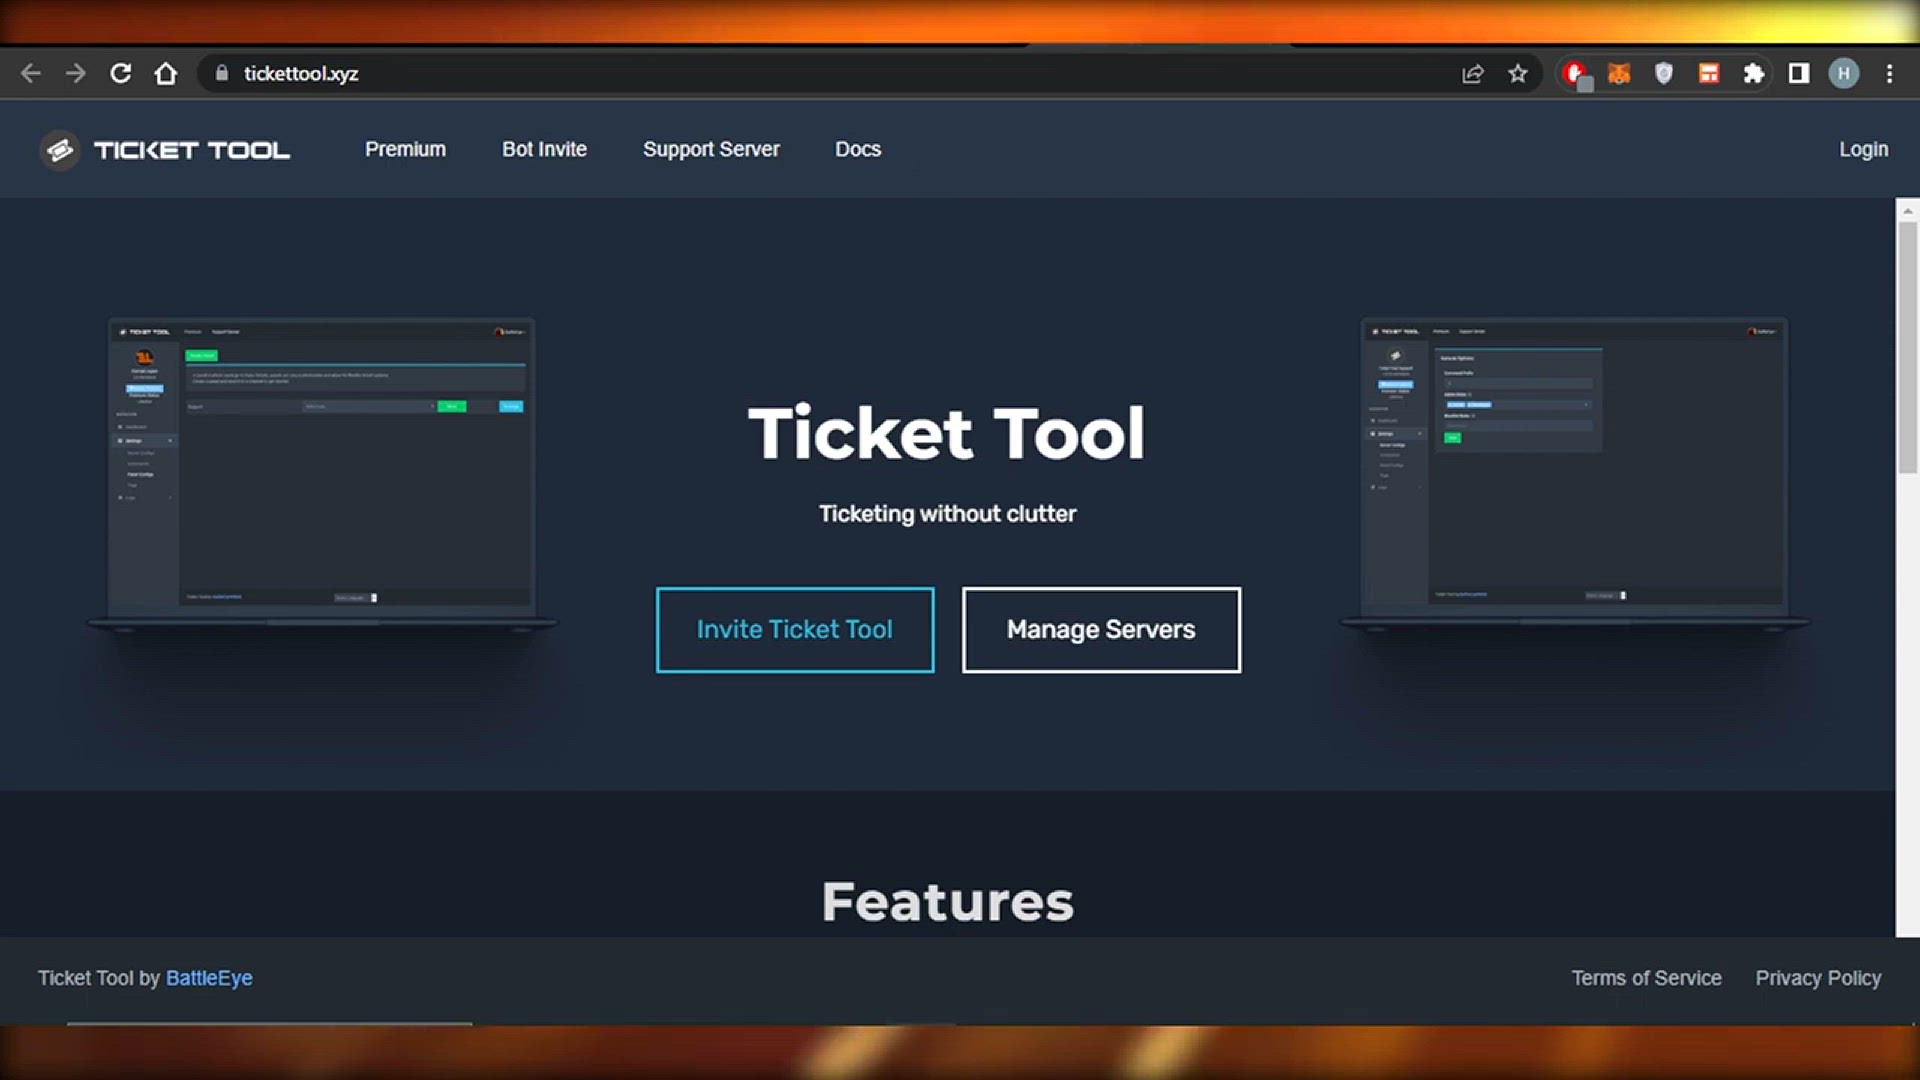The image size is (1920, 1080).
Task: Click the Ticket Tool logo icon
Action: point(60,150)
